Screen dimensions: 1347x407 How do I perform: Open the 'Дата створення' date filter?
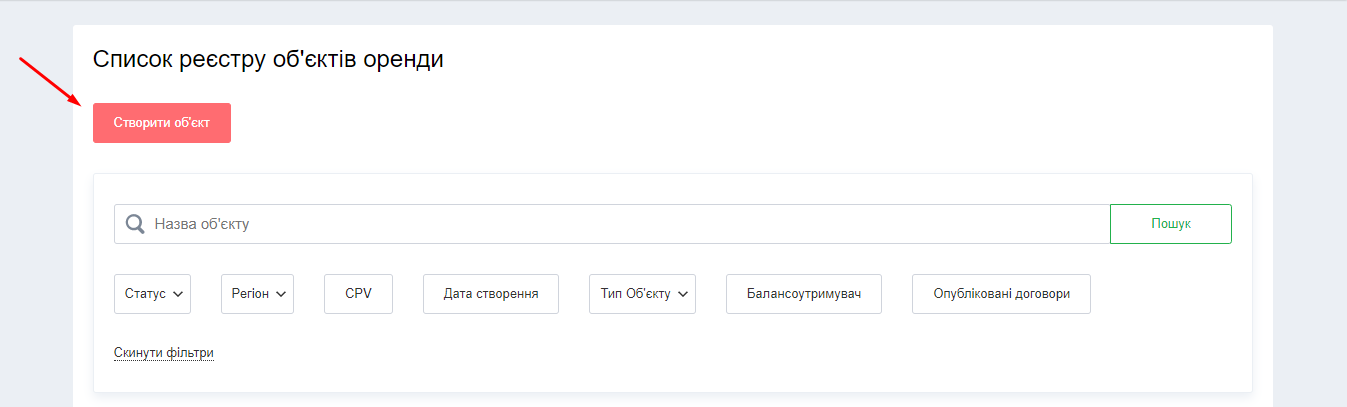coord(491,294)
